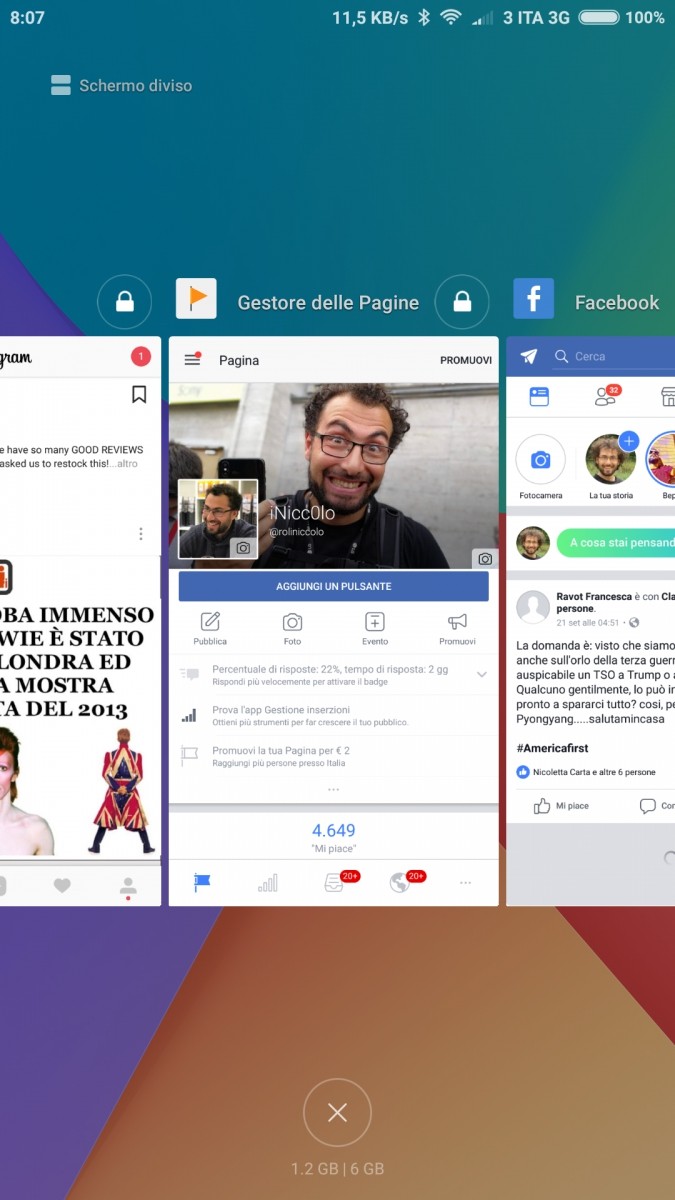The width and height of the screenshot is (675, 1200).
Task: Open the hamburger menu in Pagina card
Action: click(x=192, y=359)
